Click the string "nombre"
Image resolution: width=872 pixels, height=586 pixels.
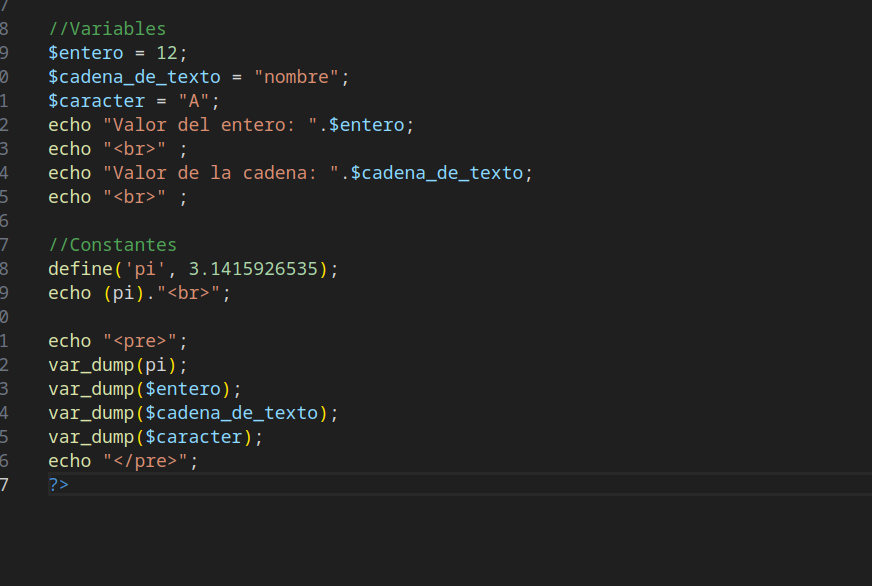click(300, 76)
